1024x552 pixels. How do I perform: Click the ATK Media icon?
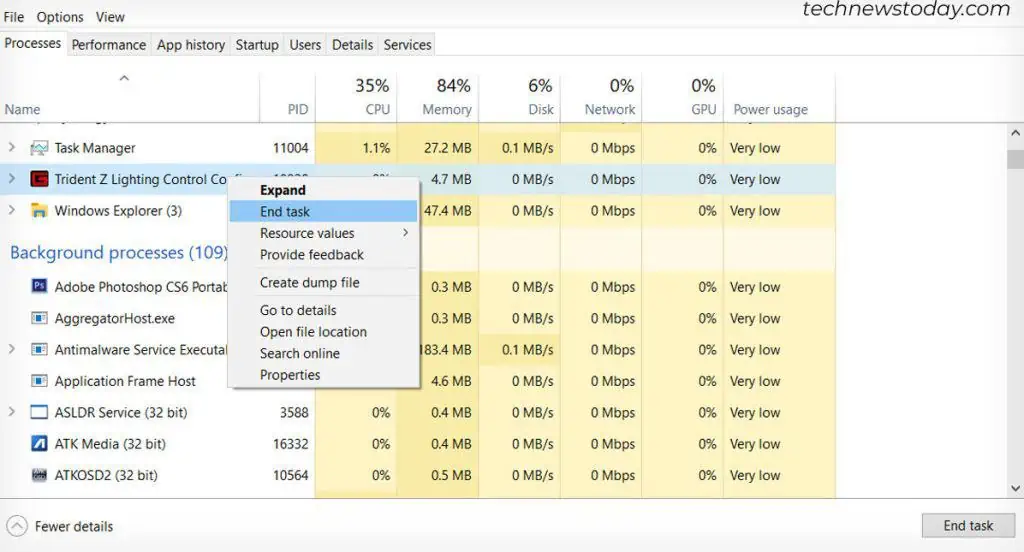pyautogui.click(x=39, y=444)
